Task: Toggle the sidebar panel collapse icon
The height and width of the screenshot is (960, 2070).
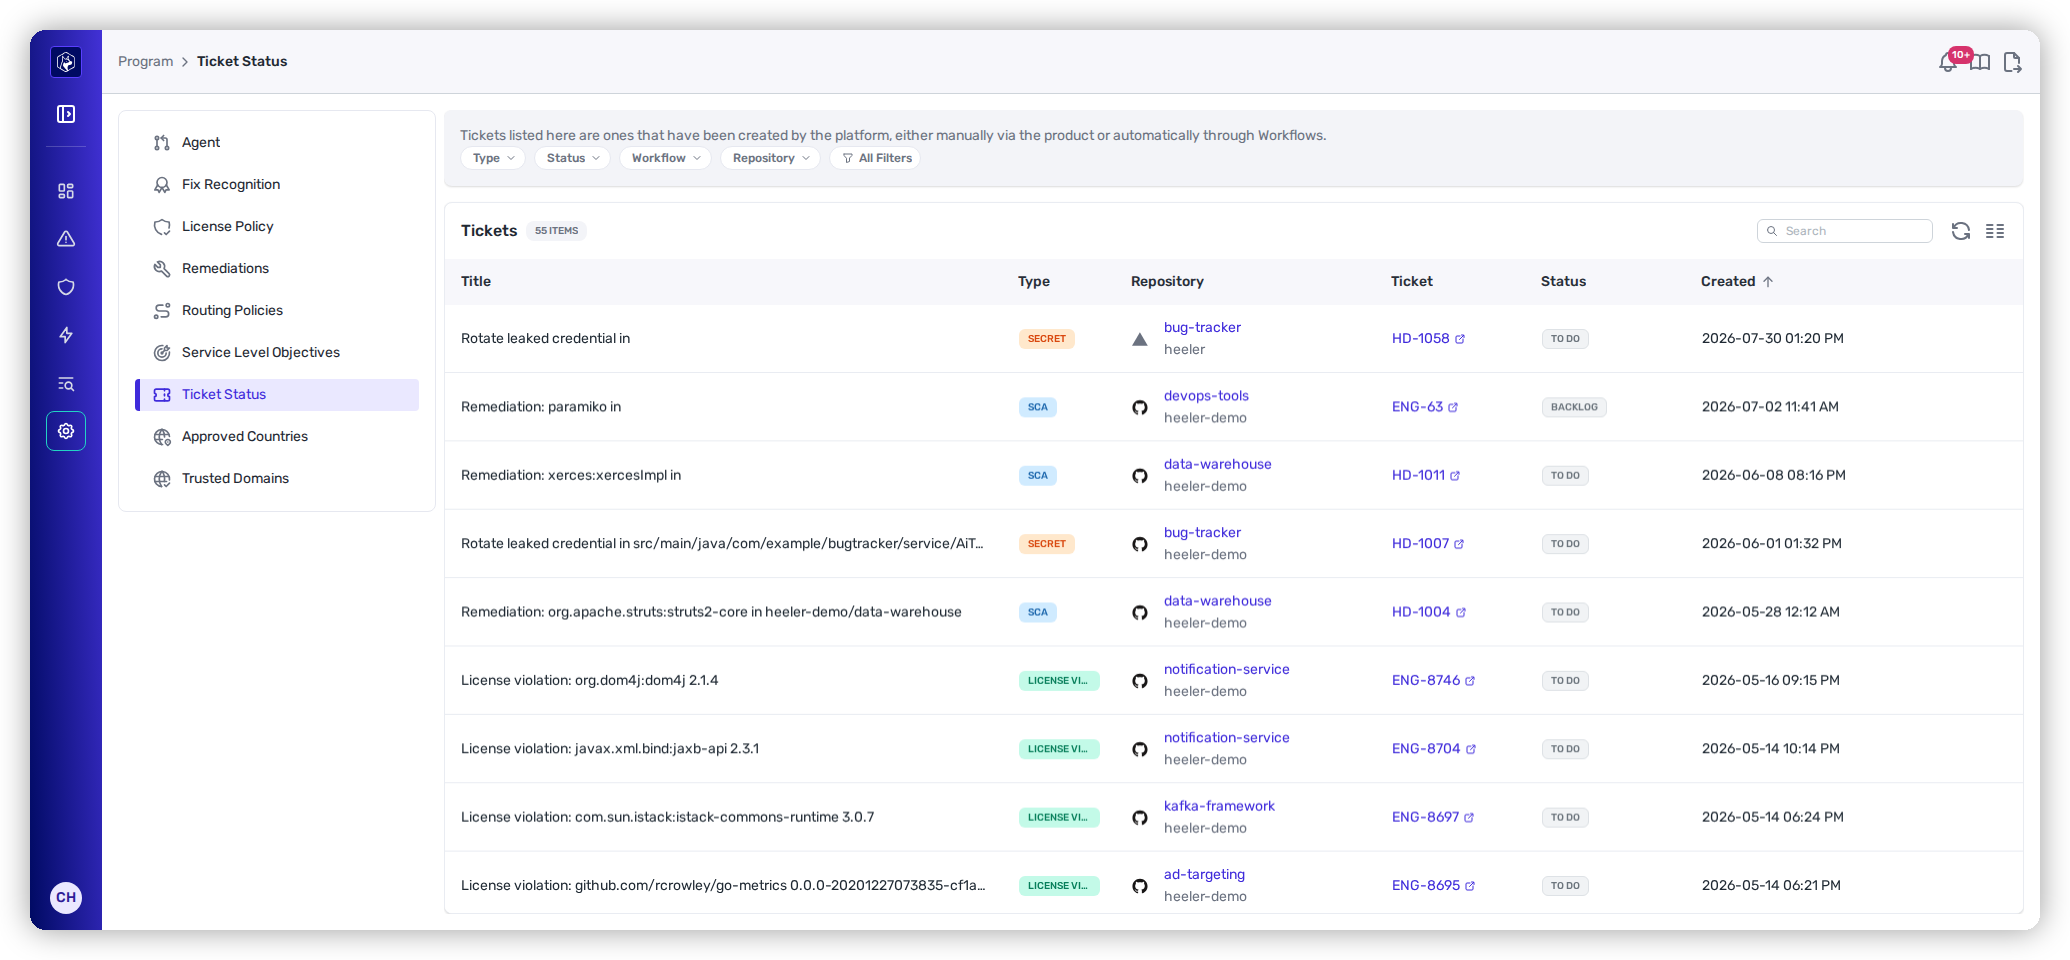Action: tap(66, 114)
